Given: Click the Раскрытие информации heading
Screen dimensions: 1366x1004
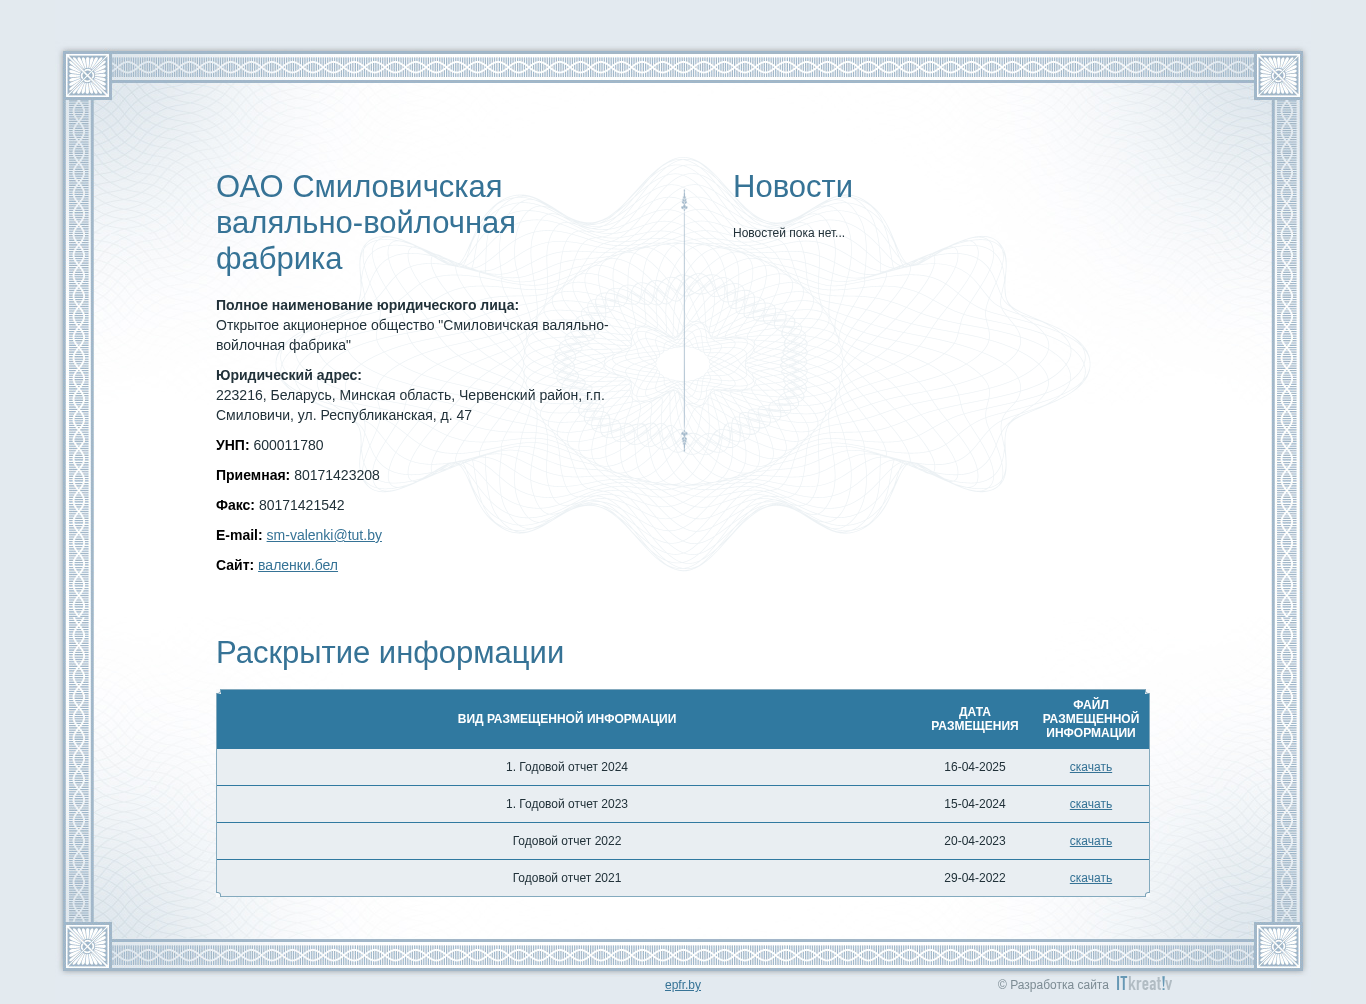Looking at the screenshot, I should [390, 652].
